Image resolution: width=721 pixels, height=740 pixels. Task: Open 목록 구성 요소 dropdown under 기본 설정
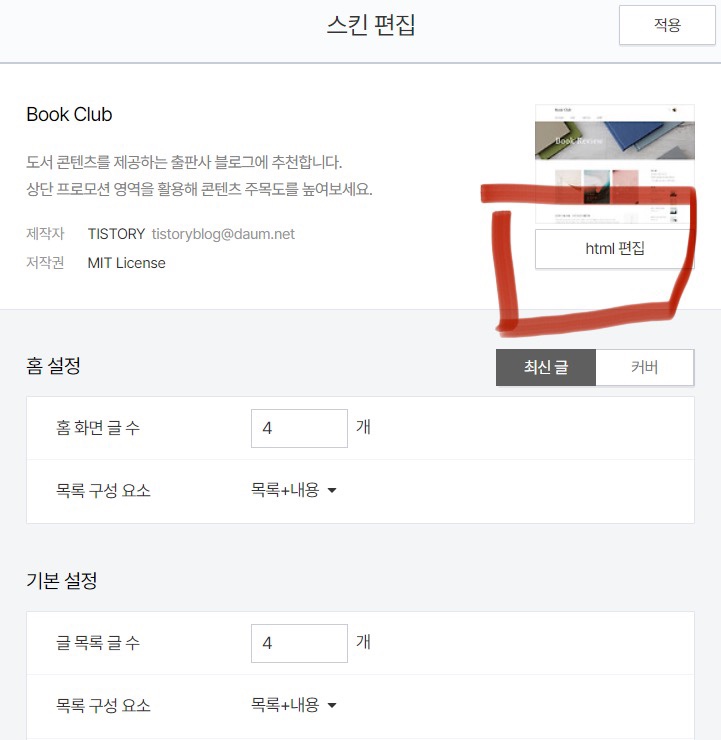[x=293, y=705]
